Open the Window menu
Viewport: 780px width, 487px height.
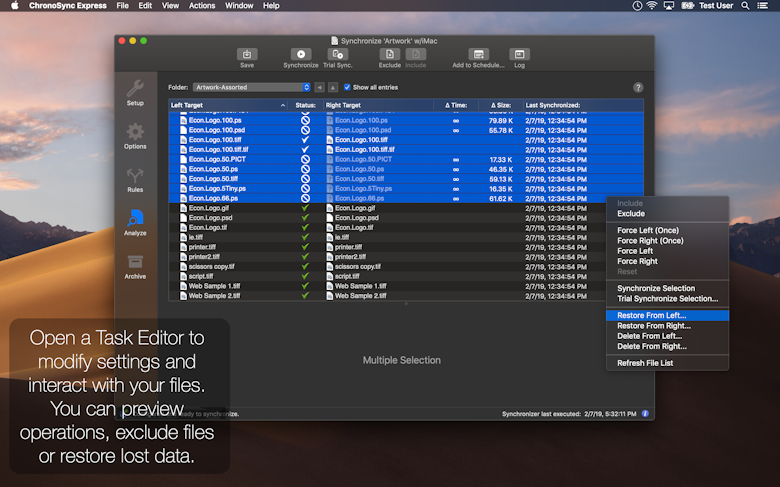pos(239,5)
